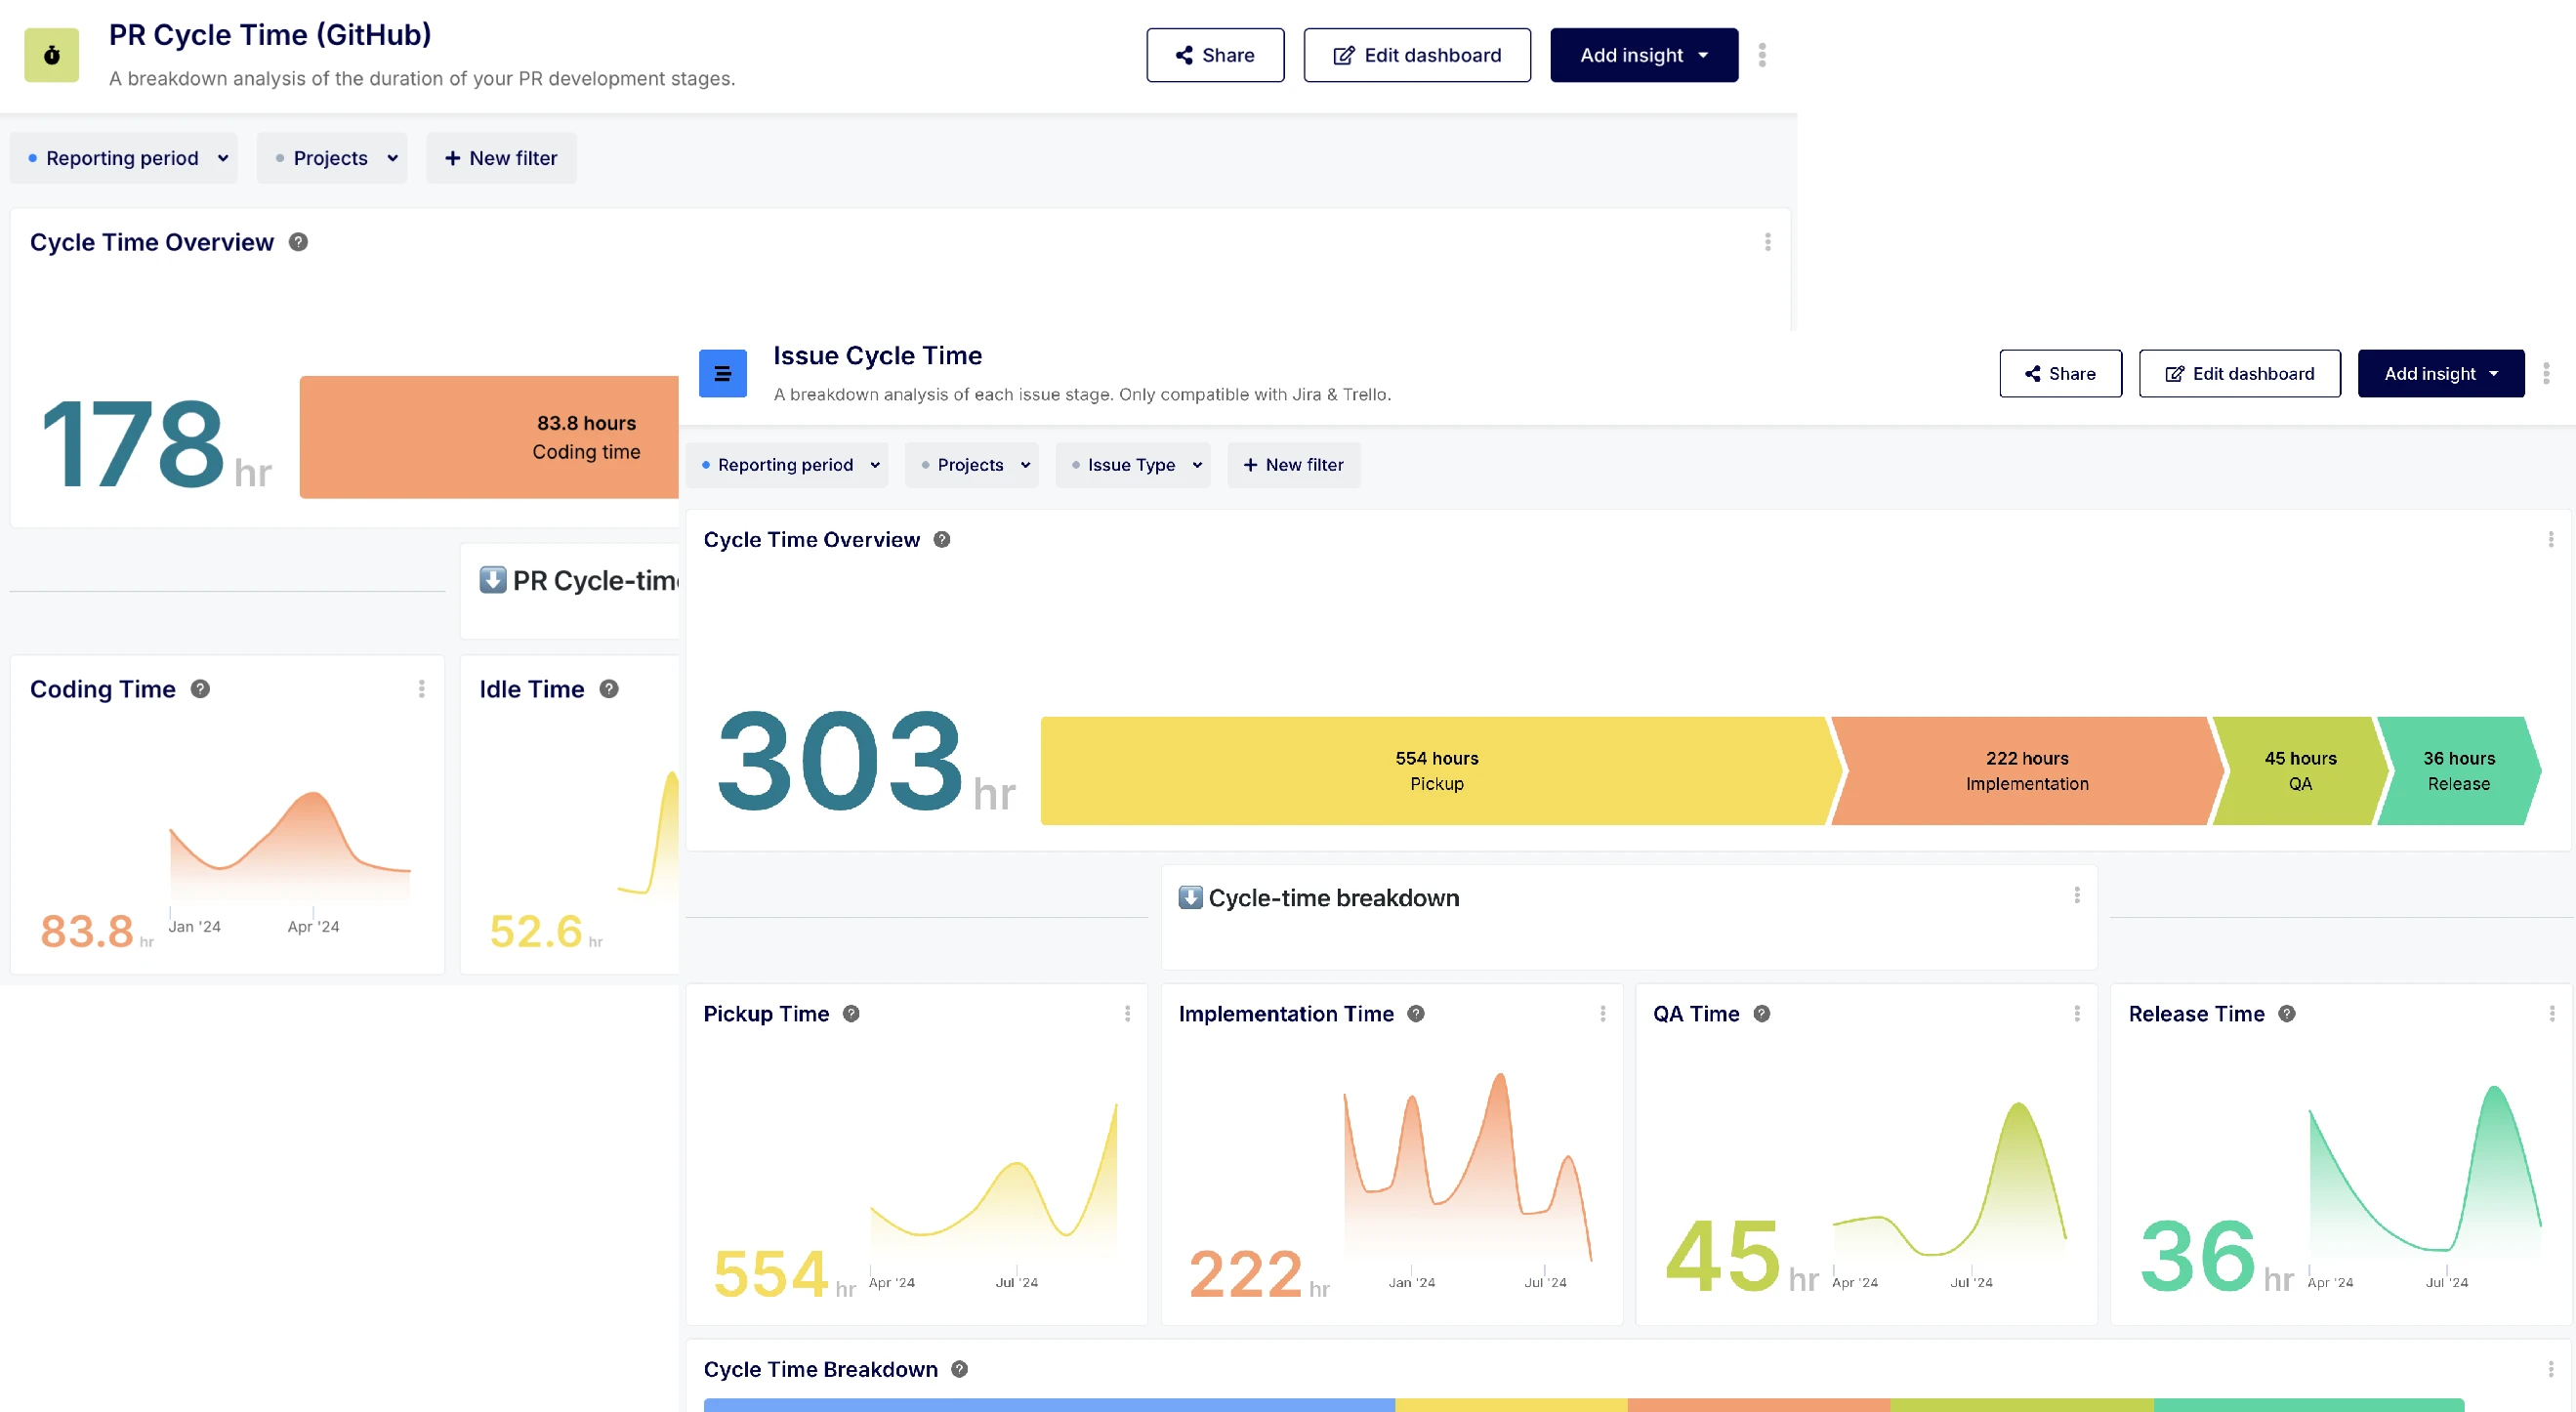
Task: Click Edit dashboard on the Issue Cycle Time dashboard
Action: click(x=2239, y=373)
